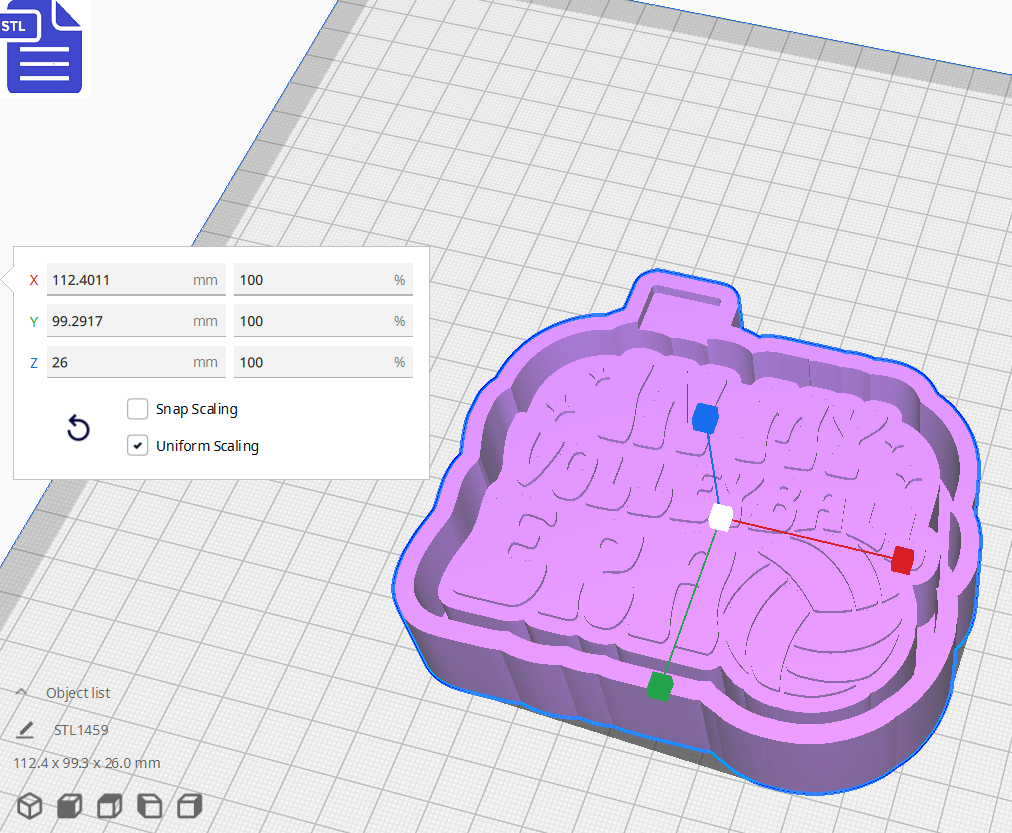Uncheck Uniform Scaling to scale axes independently
Image resolution: width=1012 pixels, height=833 pixels.
(137, 445)
